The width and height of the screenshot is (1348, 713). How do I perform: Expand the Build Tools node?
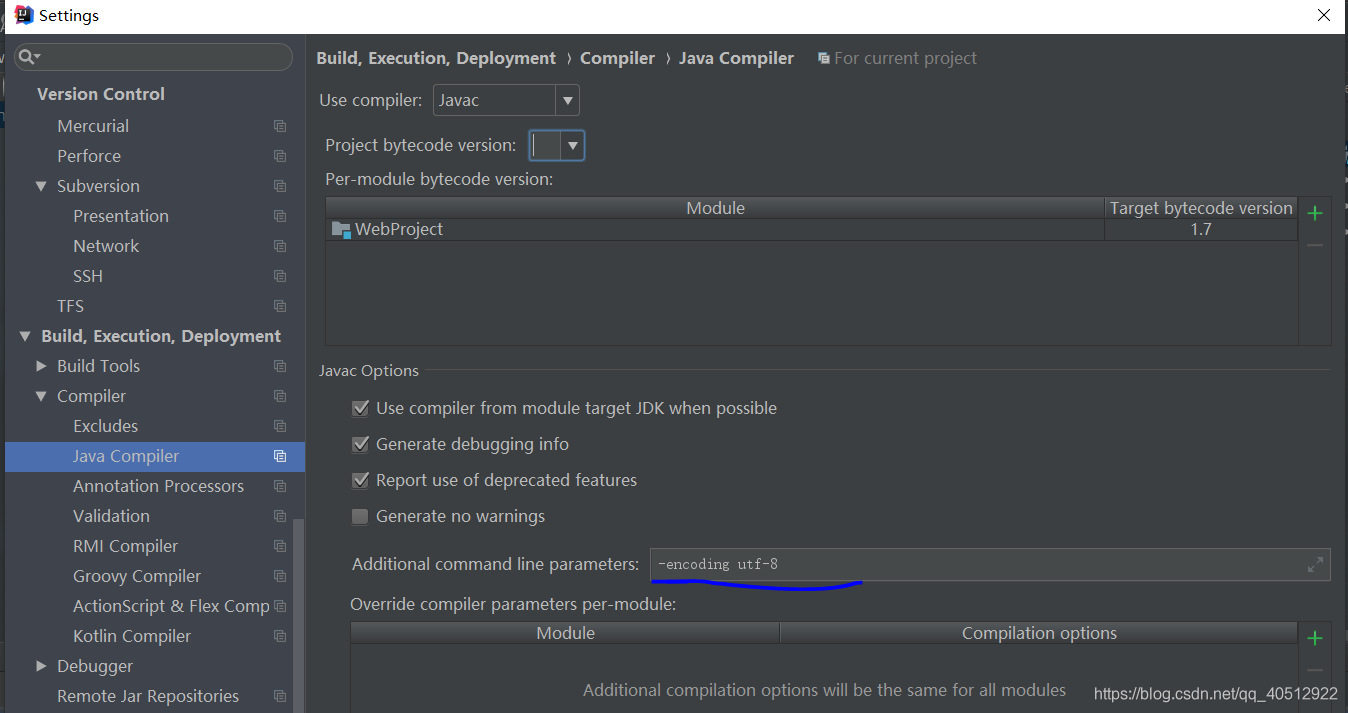[41, 366]
